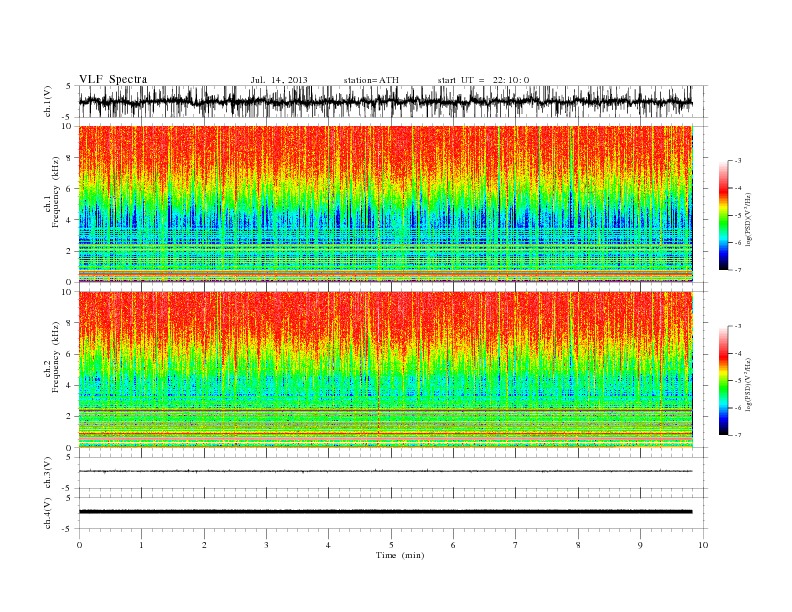Click the "ch.3(V)" axis label
Image resolution: width=792 pixels, height=612 pixels.
pos(48,473)
